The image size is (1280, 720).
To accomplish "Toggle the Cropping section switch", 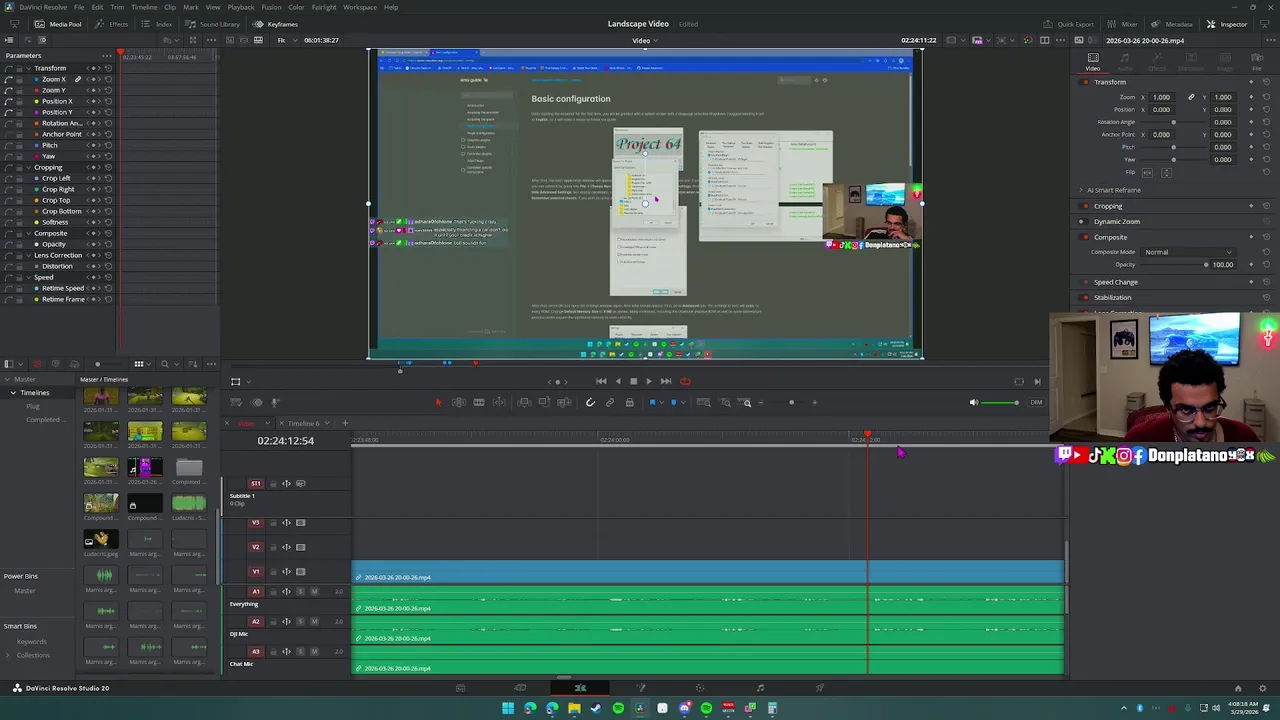I will point(1085,206).
